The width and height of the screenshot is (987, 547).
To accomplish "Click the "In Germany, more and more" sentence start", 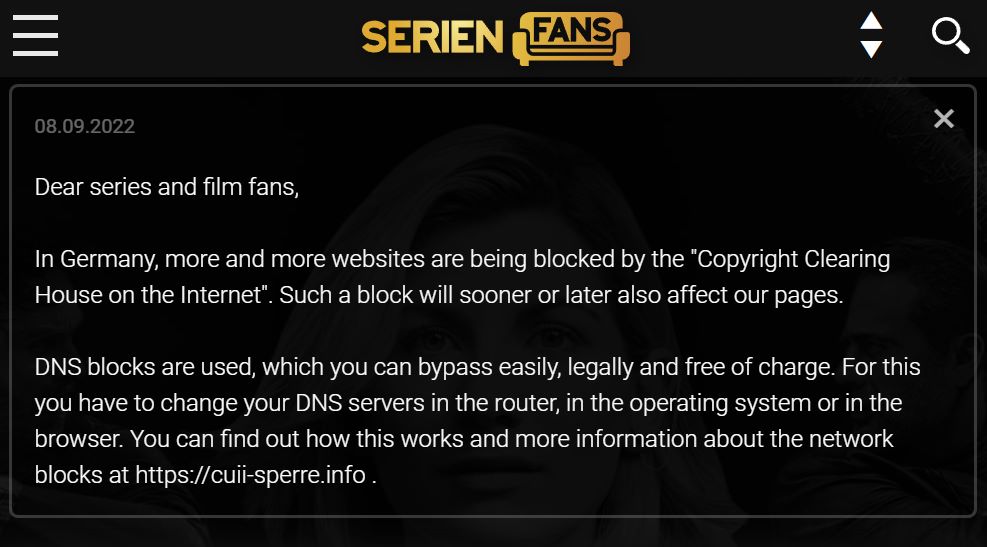I will [x=160, y=259].
